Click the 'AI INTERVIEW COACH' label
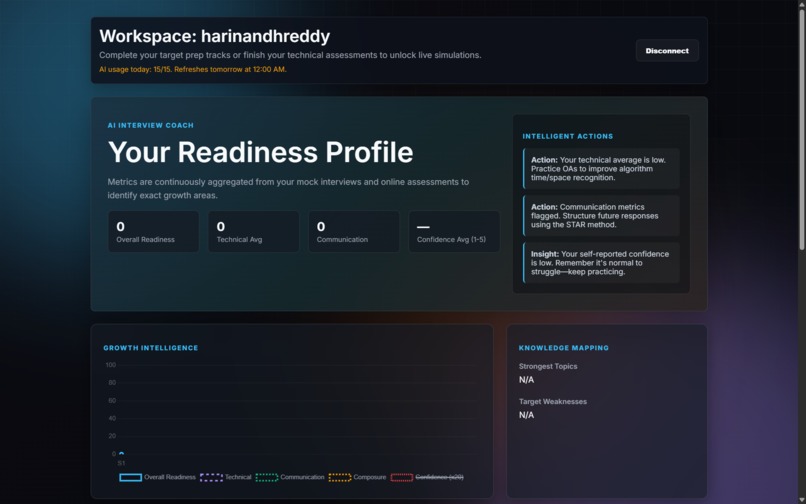 pyautogui.click(x=151, y=125)
